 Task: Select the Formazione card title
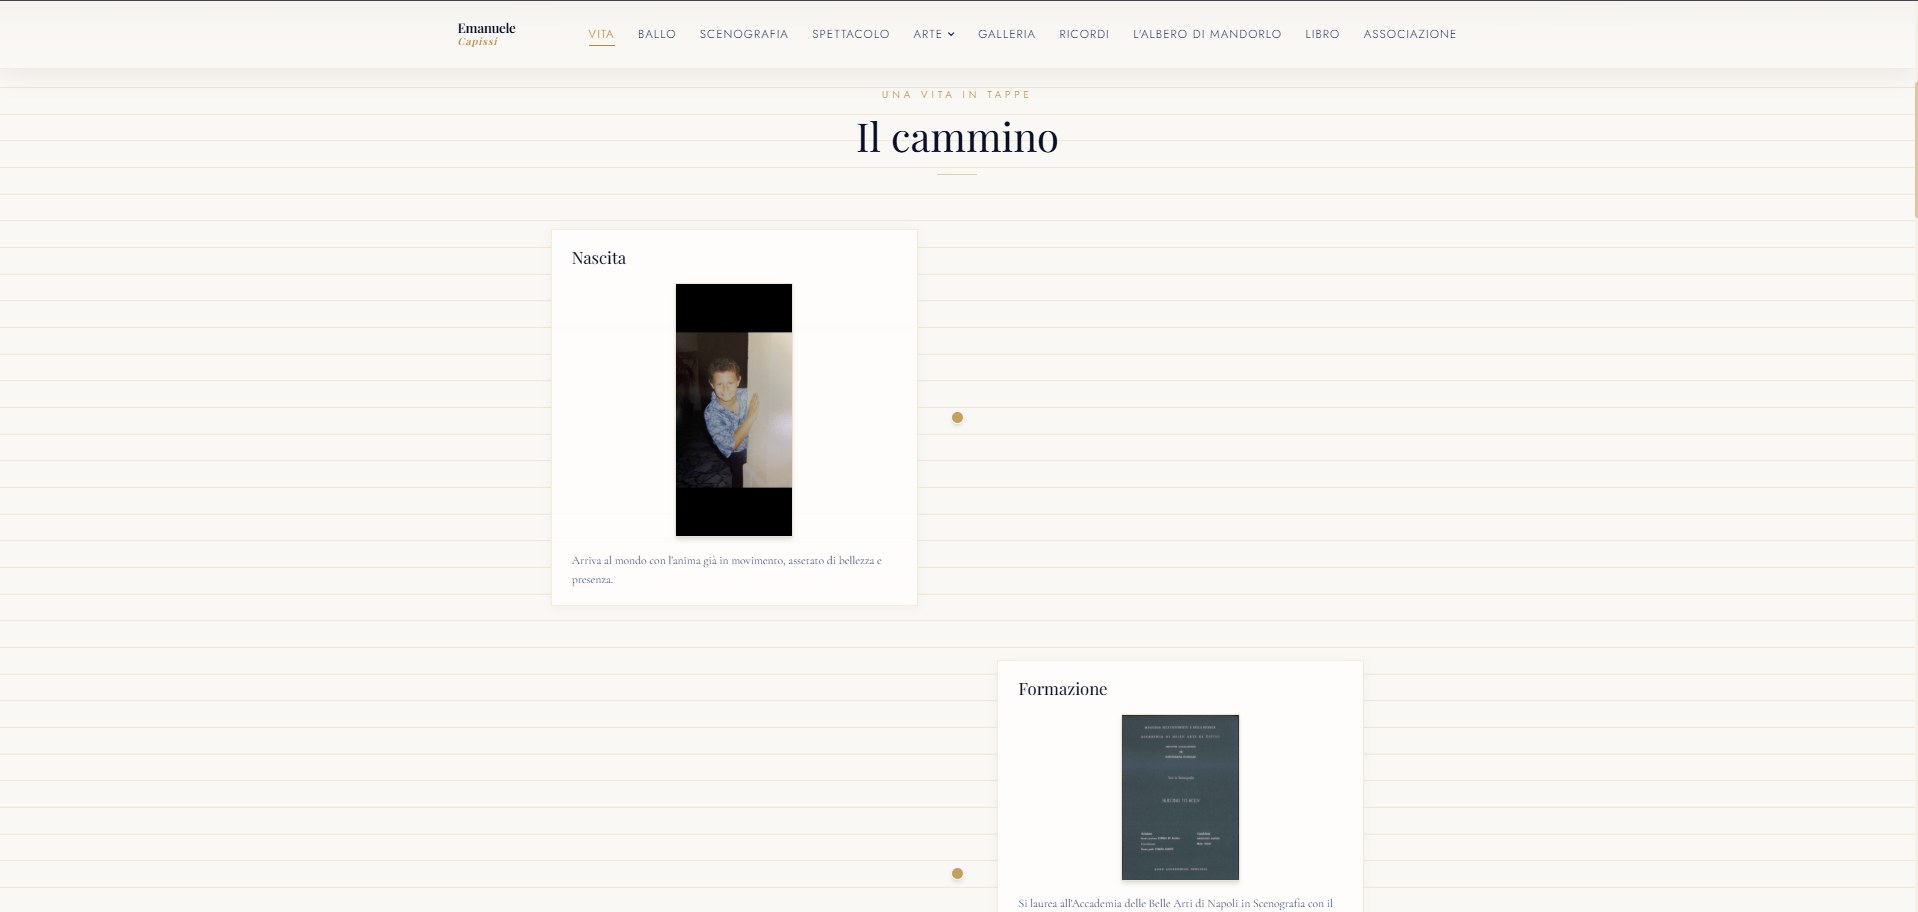click(x=1063, y=689)
